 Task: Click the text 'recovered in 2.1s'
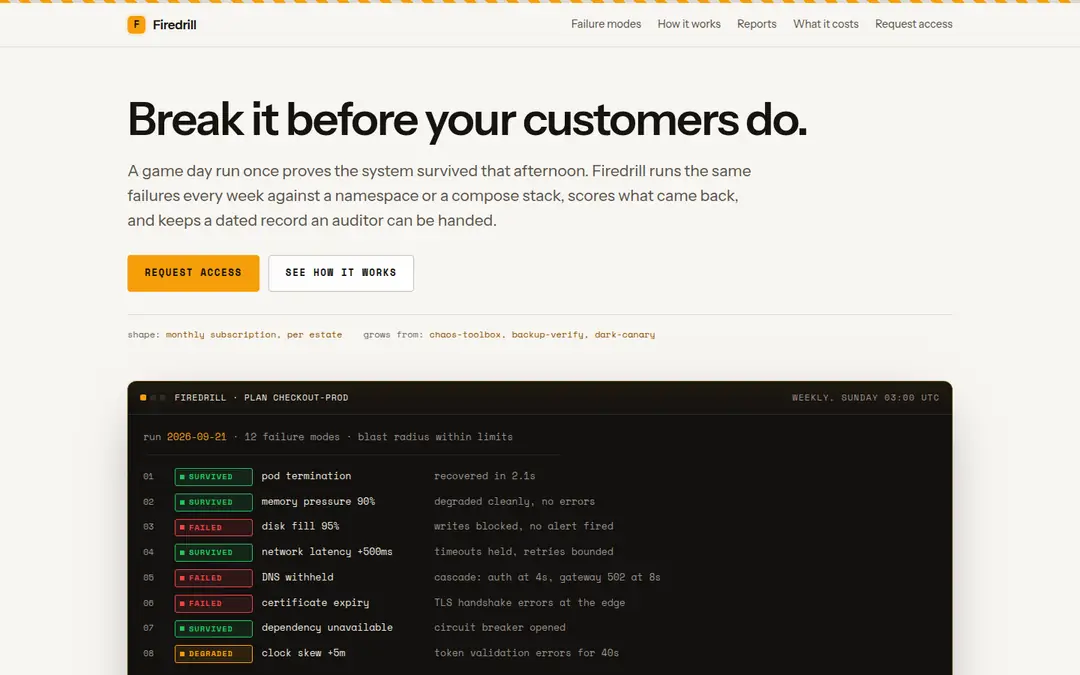(x=484, y=476)
